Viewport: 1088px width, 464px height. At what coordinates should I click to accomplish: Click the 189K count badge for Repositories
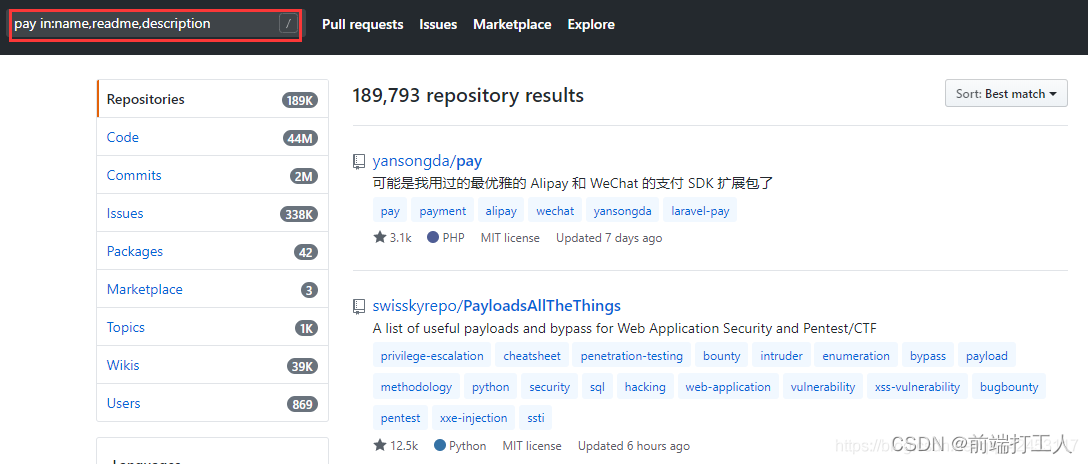point(300,100)
